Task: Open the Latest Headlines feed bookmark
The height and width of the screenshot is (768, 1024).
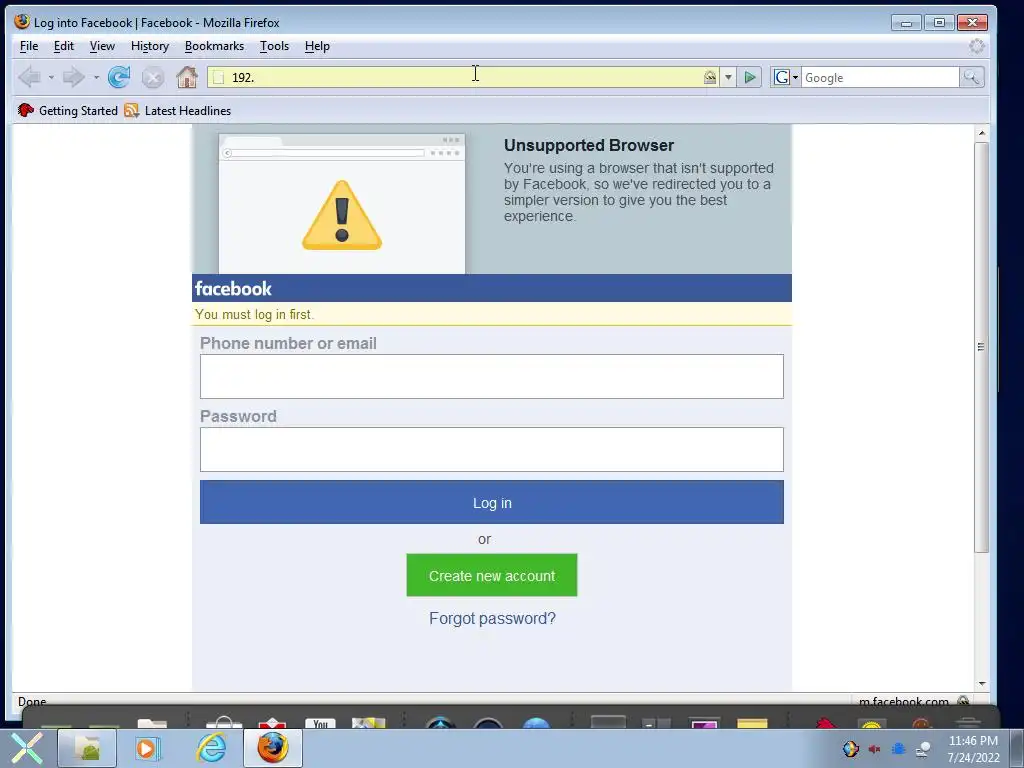Action: click(x=178, y=110)
